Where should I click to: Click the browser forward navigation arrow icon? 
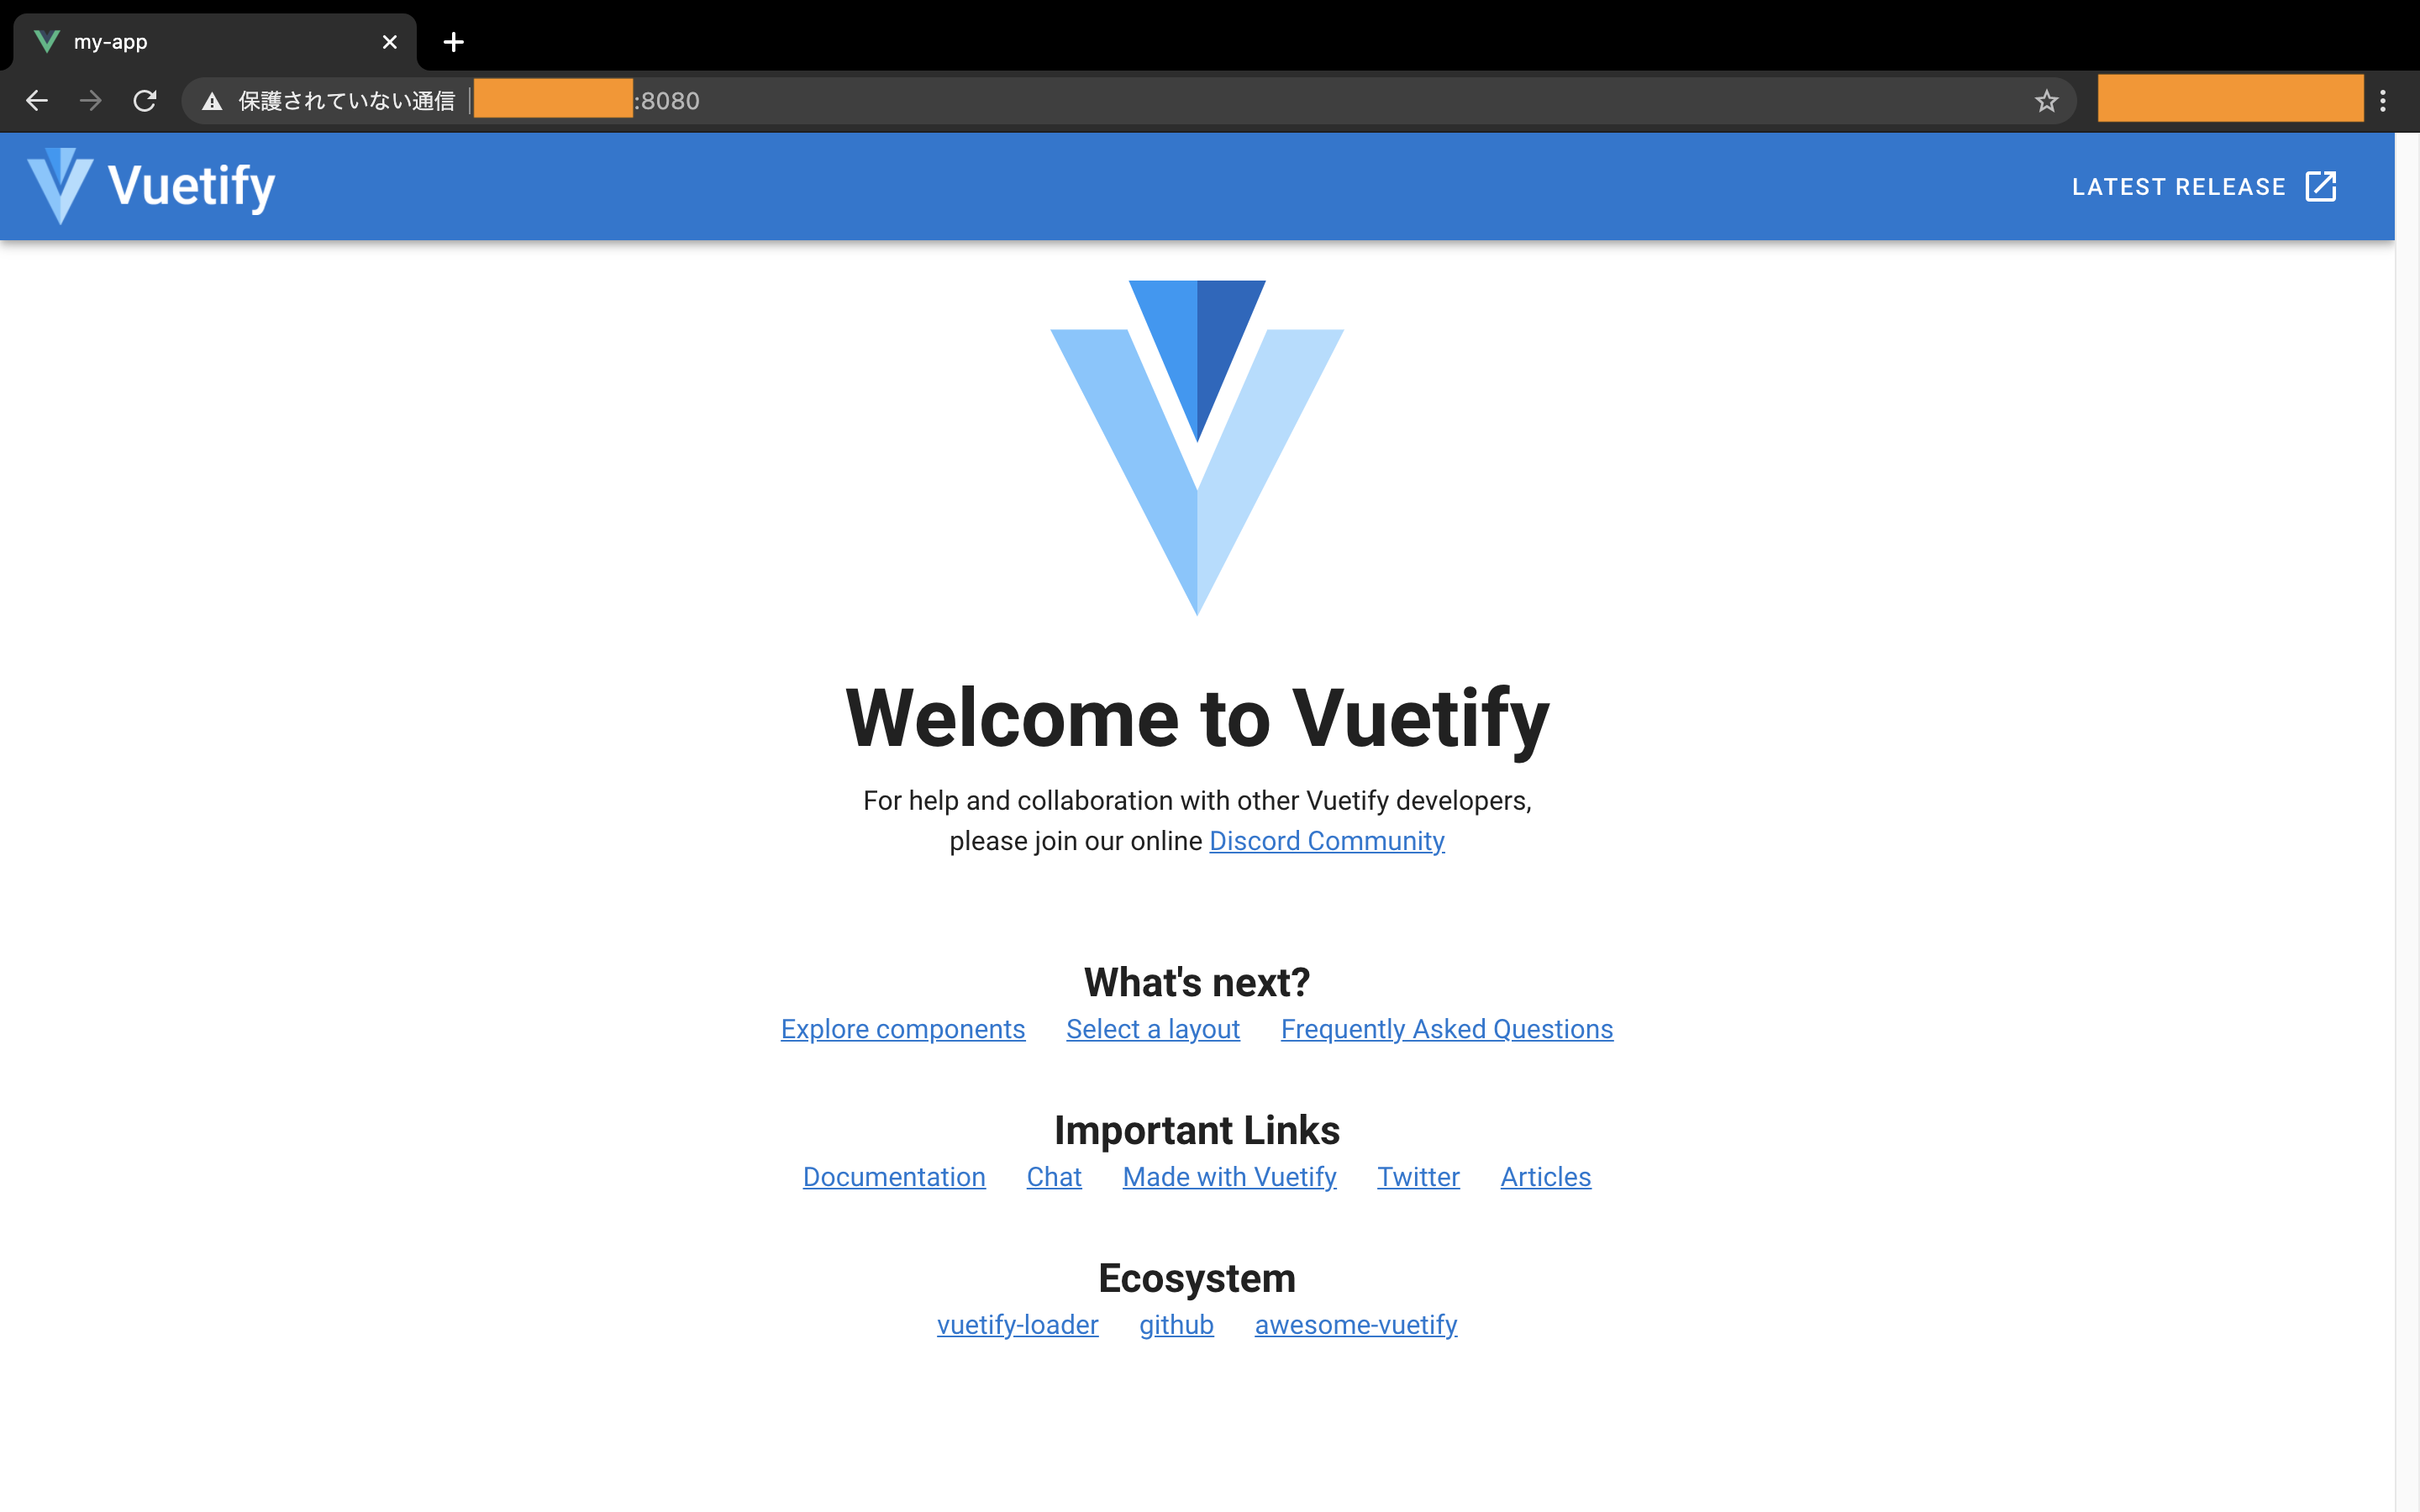pyautogui.click(x=91, y=101)
